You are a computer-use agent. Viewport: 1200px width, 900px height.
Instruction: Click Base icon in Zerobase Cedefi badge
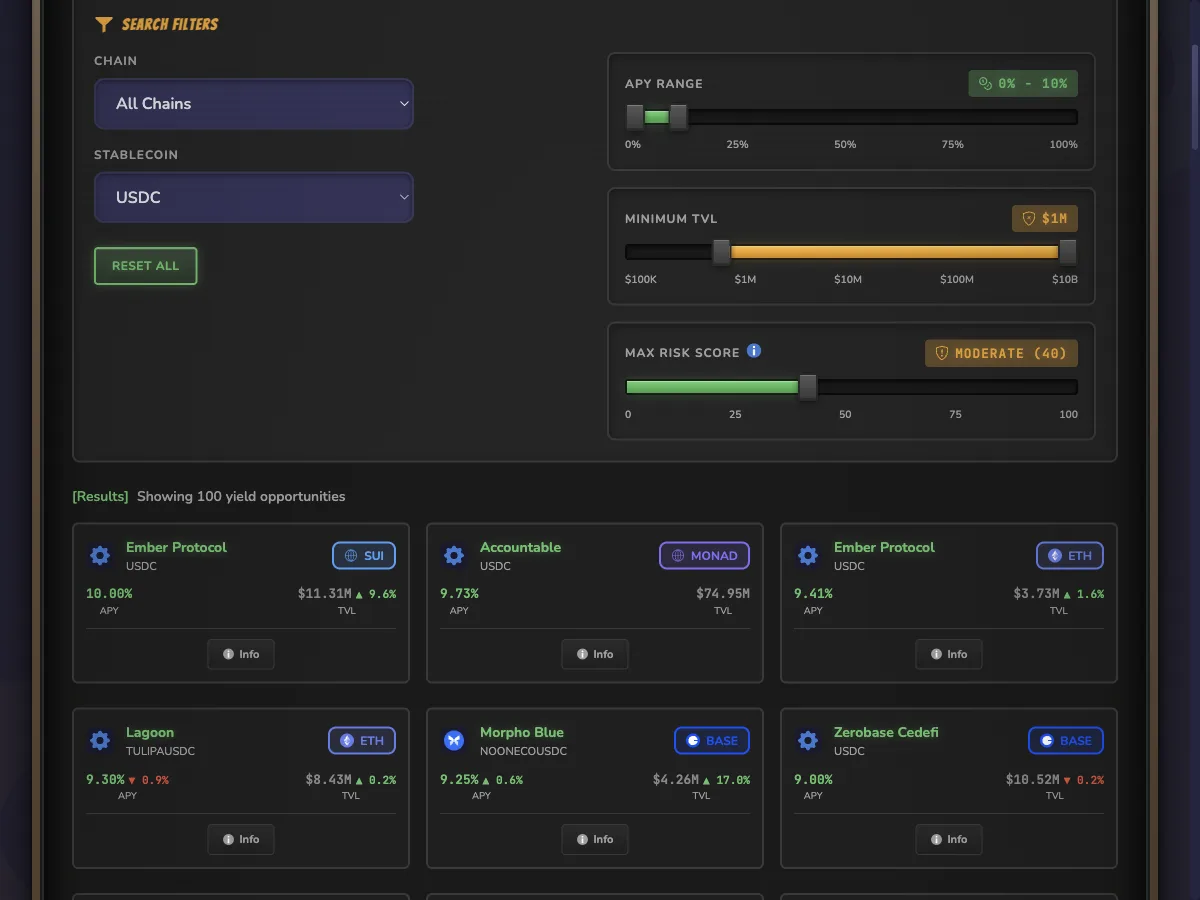tap(1047, 741)
